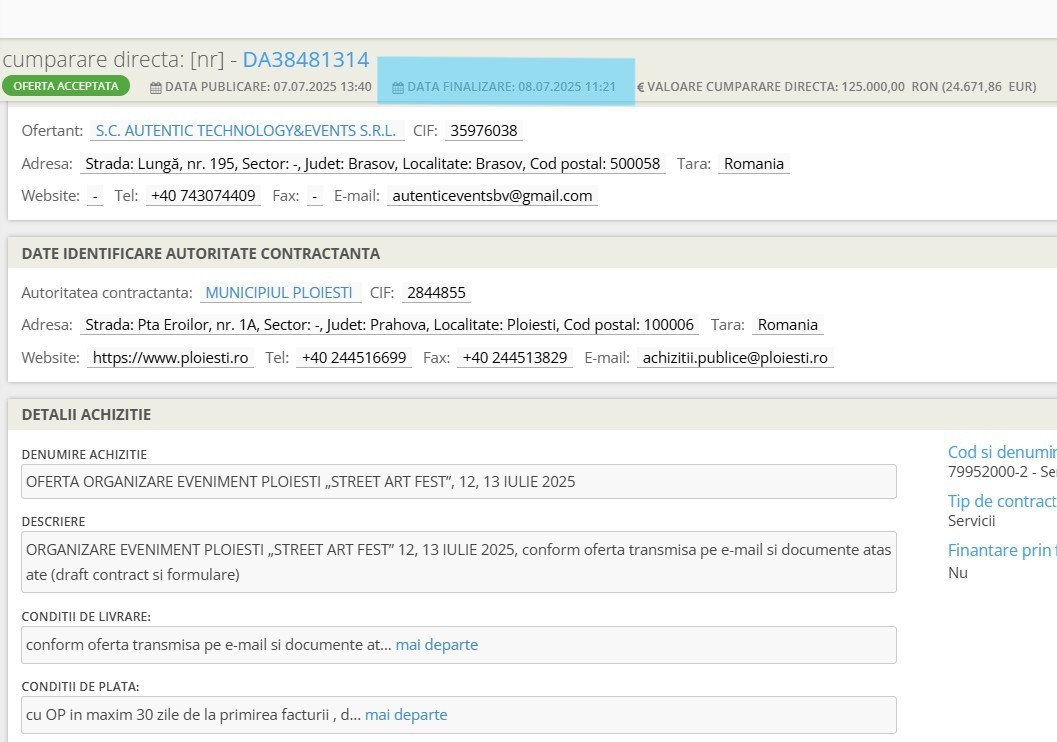Click the calendar icon beside Data Publicare
Image resolution: width=1057 pixels, height=742 pixels.
[155, 87]
